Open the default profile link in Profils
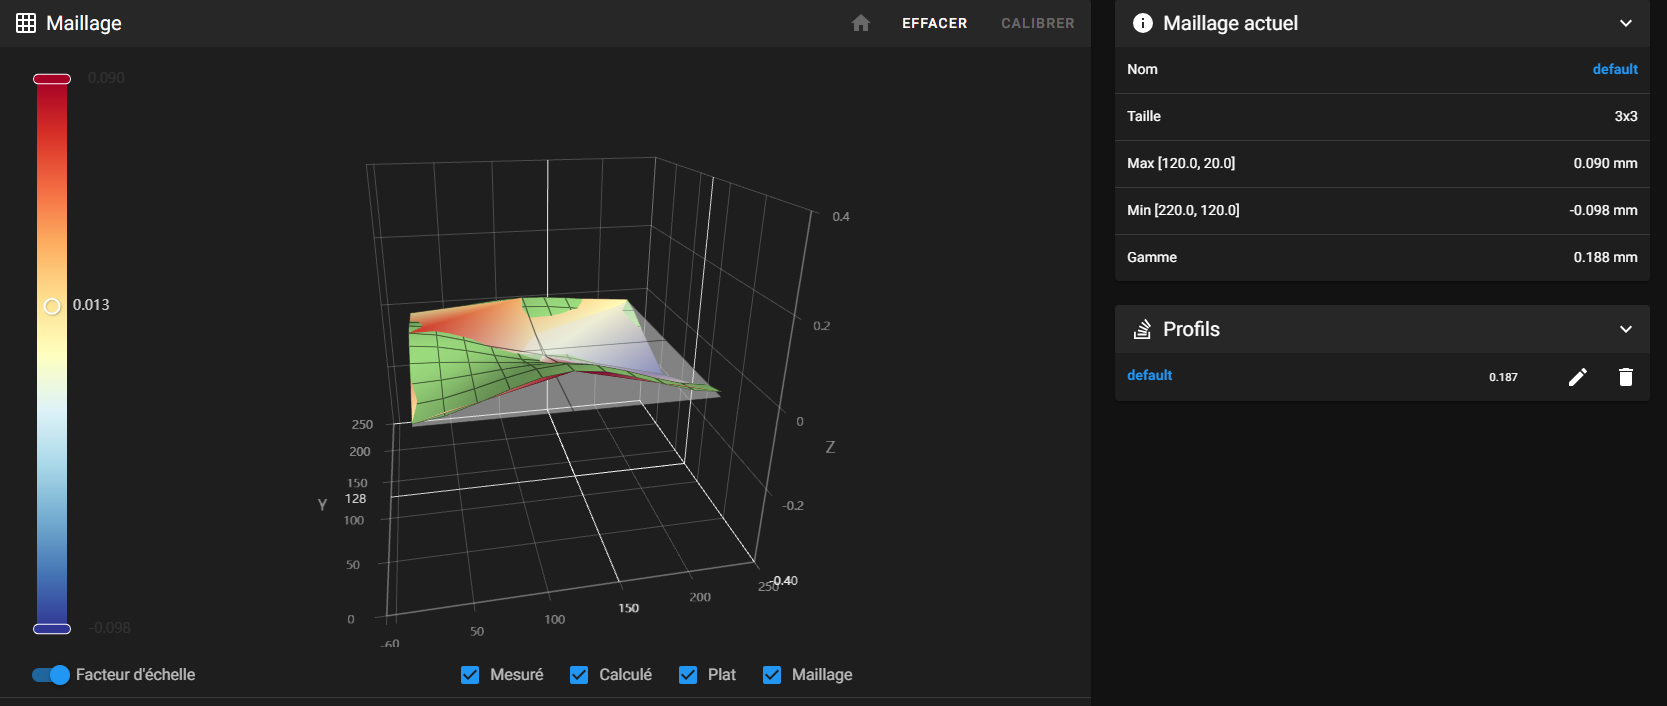 1149,375
